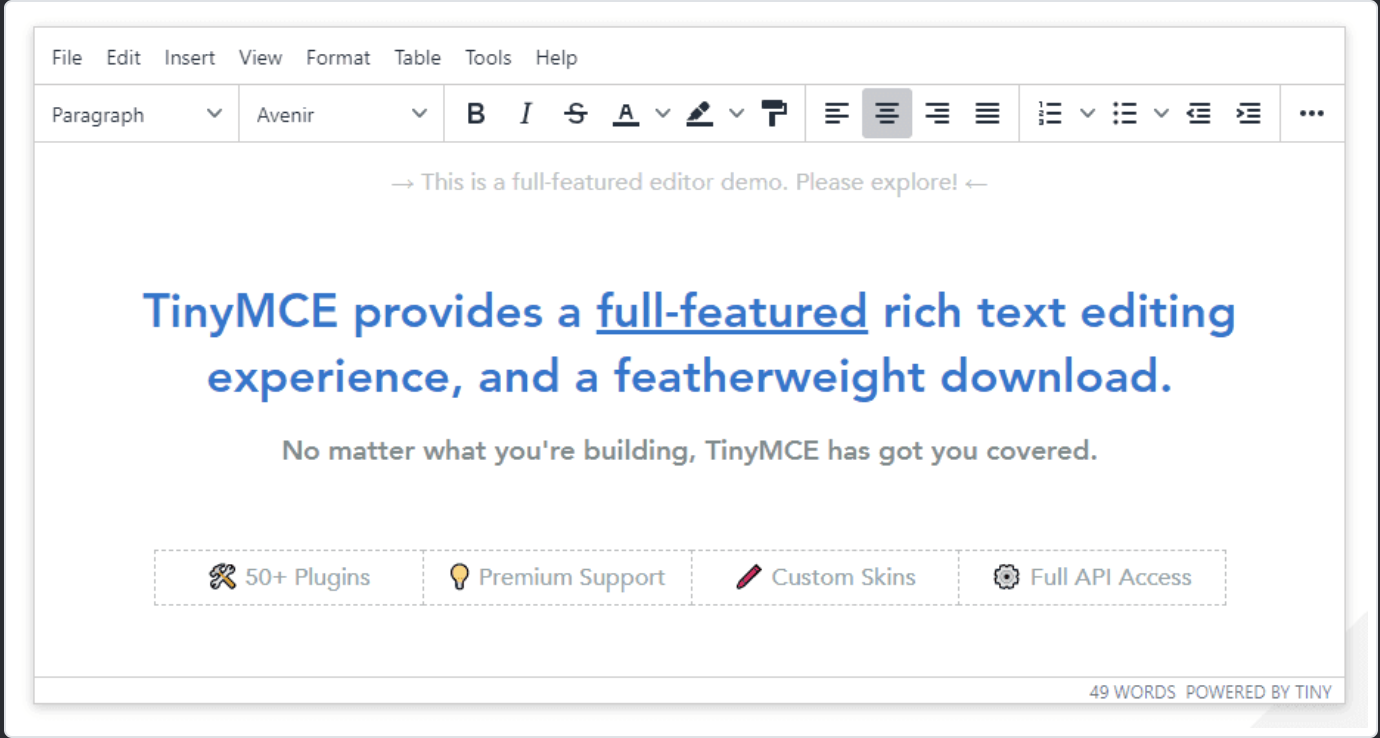Click the Custom Skins table cell
1380x738 pixels.
tap(825, 577)
